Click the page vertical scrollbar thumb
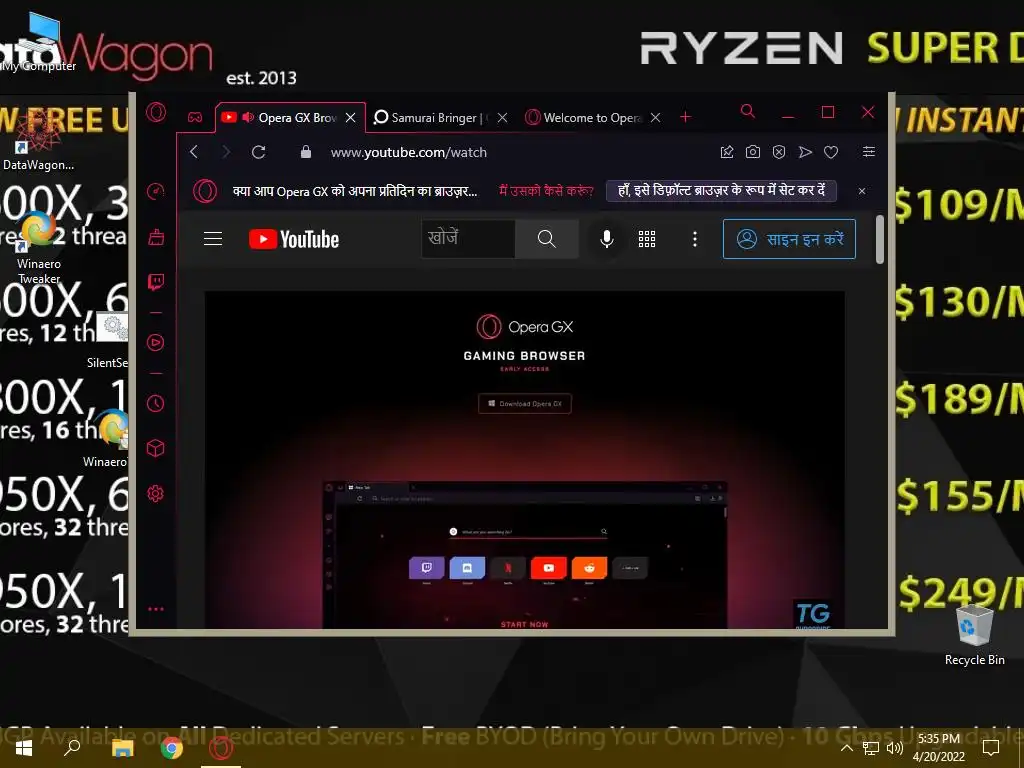This screenshot has height=768, width=1024. pos(880,239)
